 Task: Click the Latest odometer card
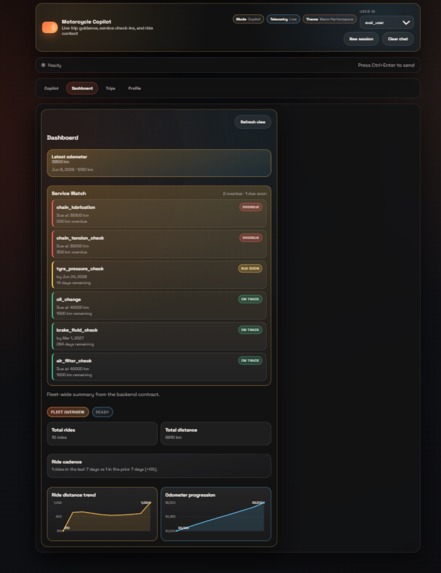coord(159,163)
